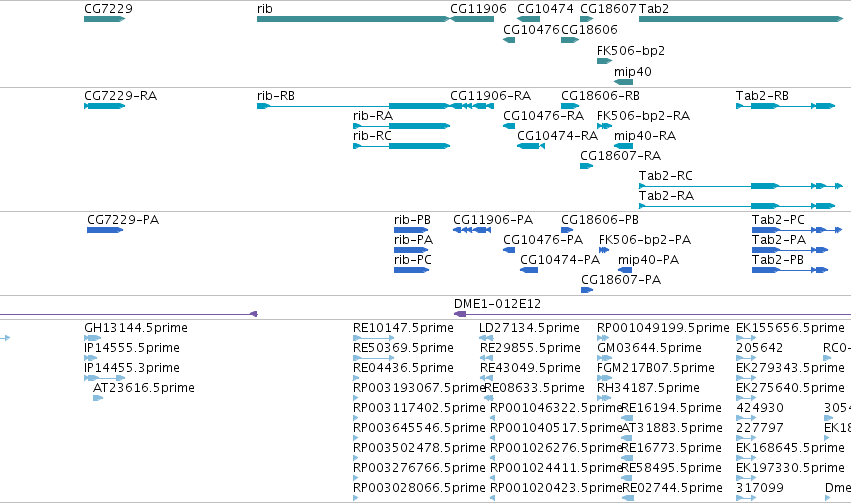The height and width of the screenshot is (503, 851).
Task: Select the FK506-bp2-RA transcript label
Action: pos(643,116)
